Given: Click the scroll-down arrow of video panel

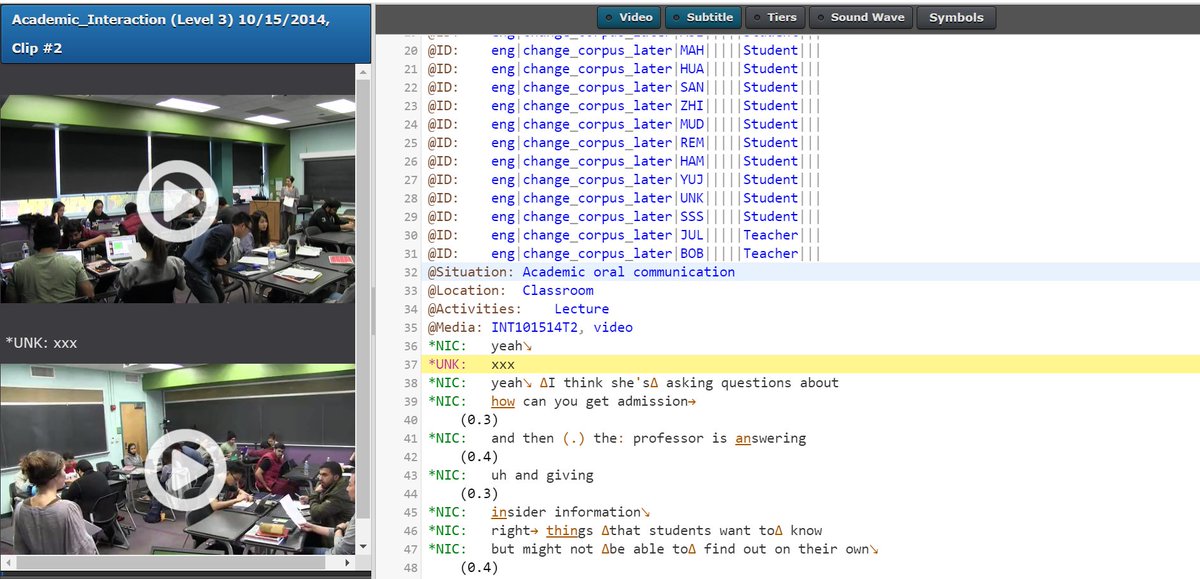Looking at the screenshot, I should [364, 548].
